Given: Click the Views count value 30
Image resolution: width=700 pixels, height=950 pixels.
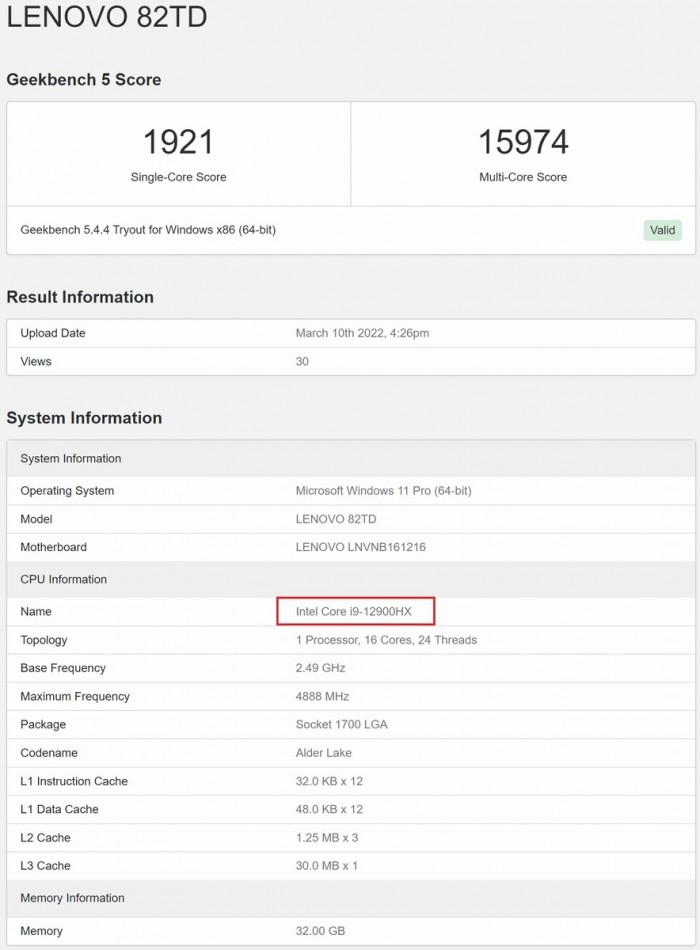Looking at the screenshot, I should pyautogui.click(x=302, y=361).
